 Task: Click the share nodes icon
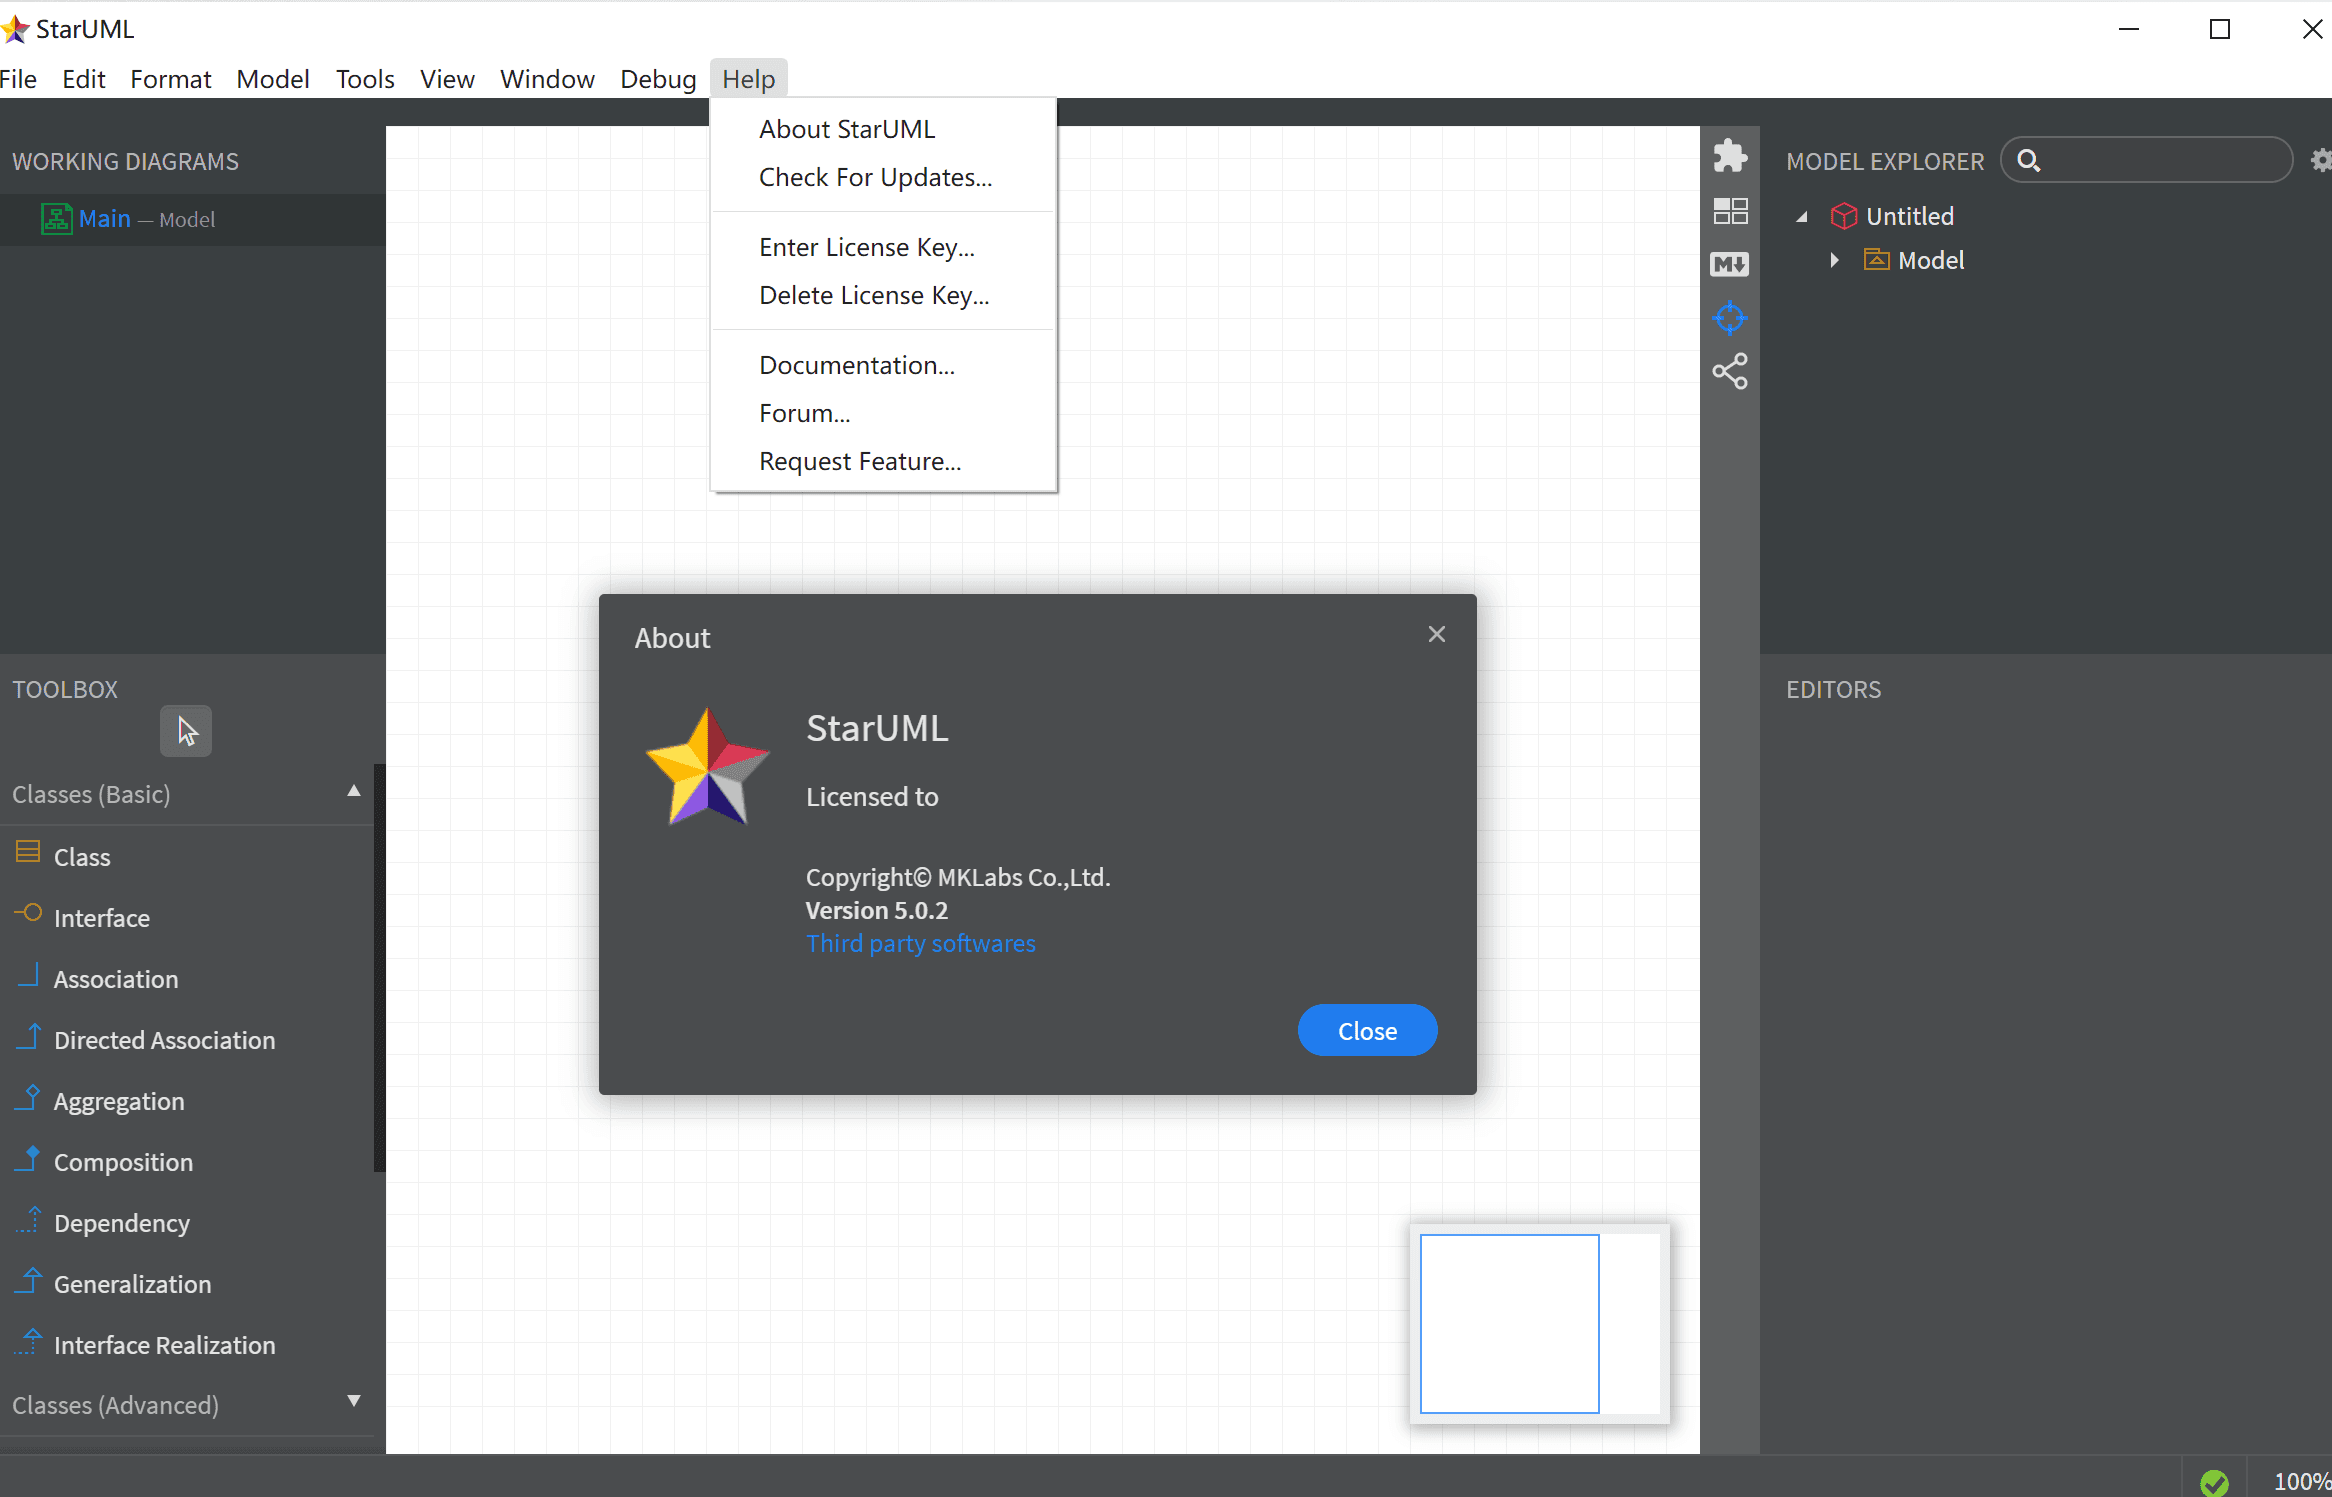click(1730, 372)
